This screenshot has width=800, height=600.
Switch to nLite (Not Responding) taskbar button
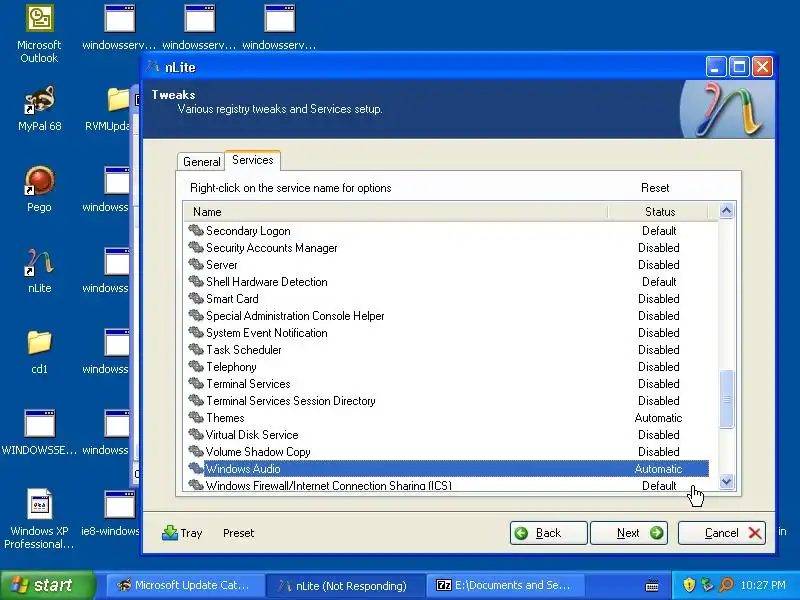(345, 585)
